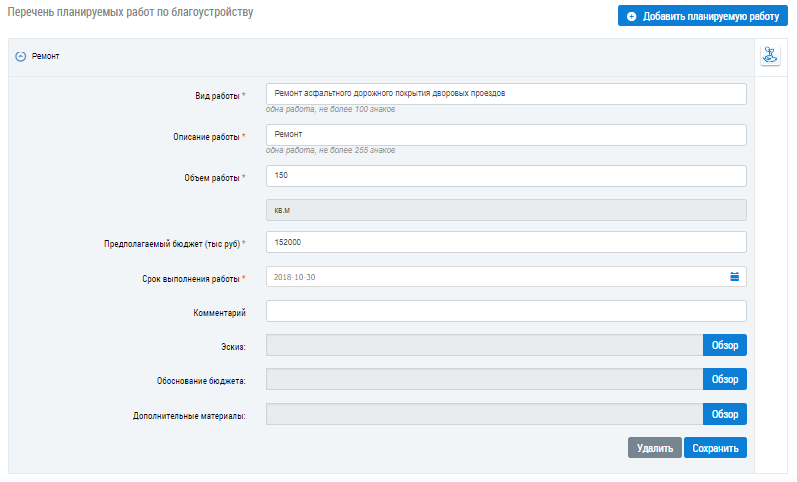797x482 pixels.
Task: Click Обзор next to Обоснование бюджета
Action: 724,380
